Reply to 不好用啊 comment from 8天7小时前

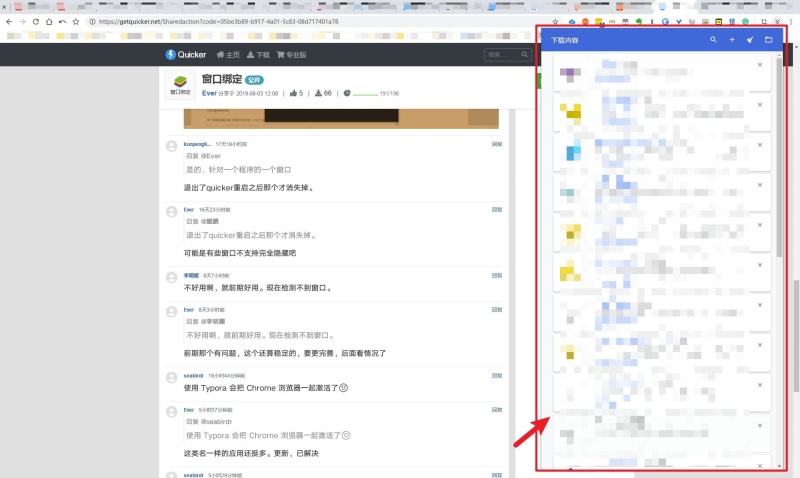click(x=496, y=275)
